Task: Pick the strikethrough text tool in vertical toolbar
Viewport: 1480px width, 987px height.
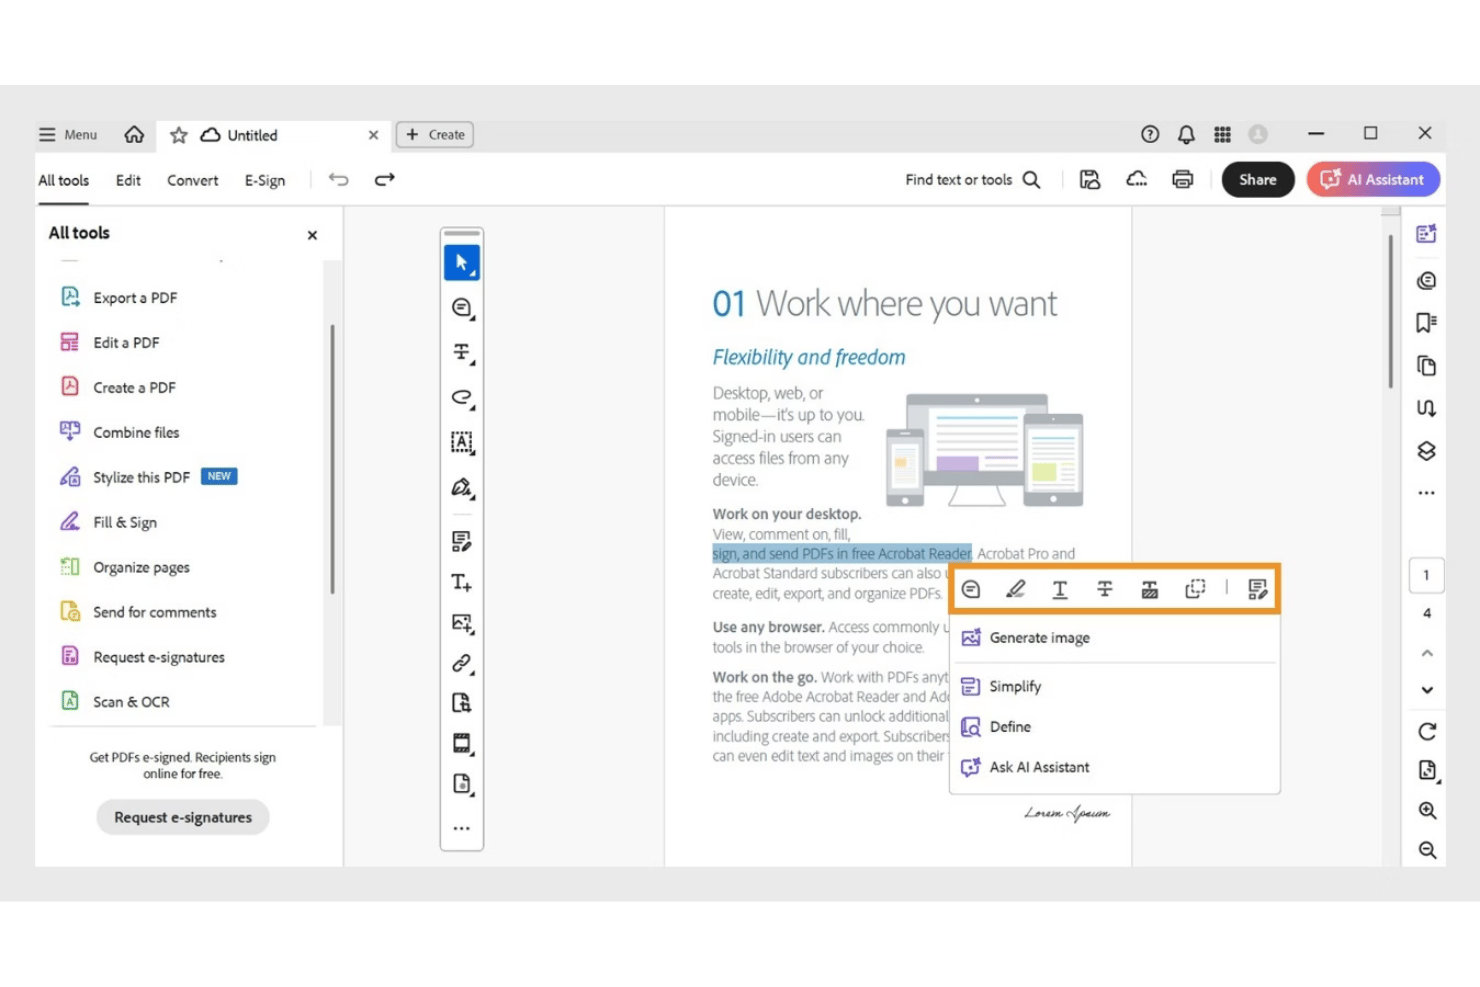Action: [461, 352]
